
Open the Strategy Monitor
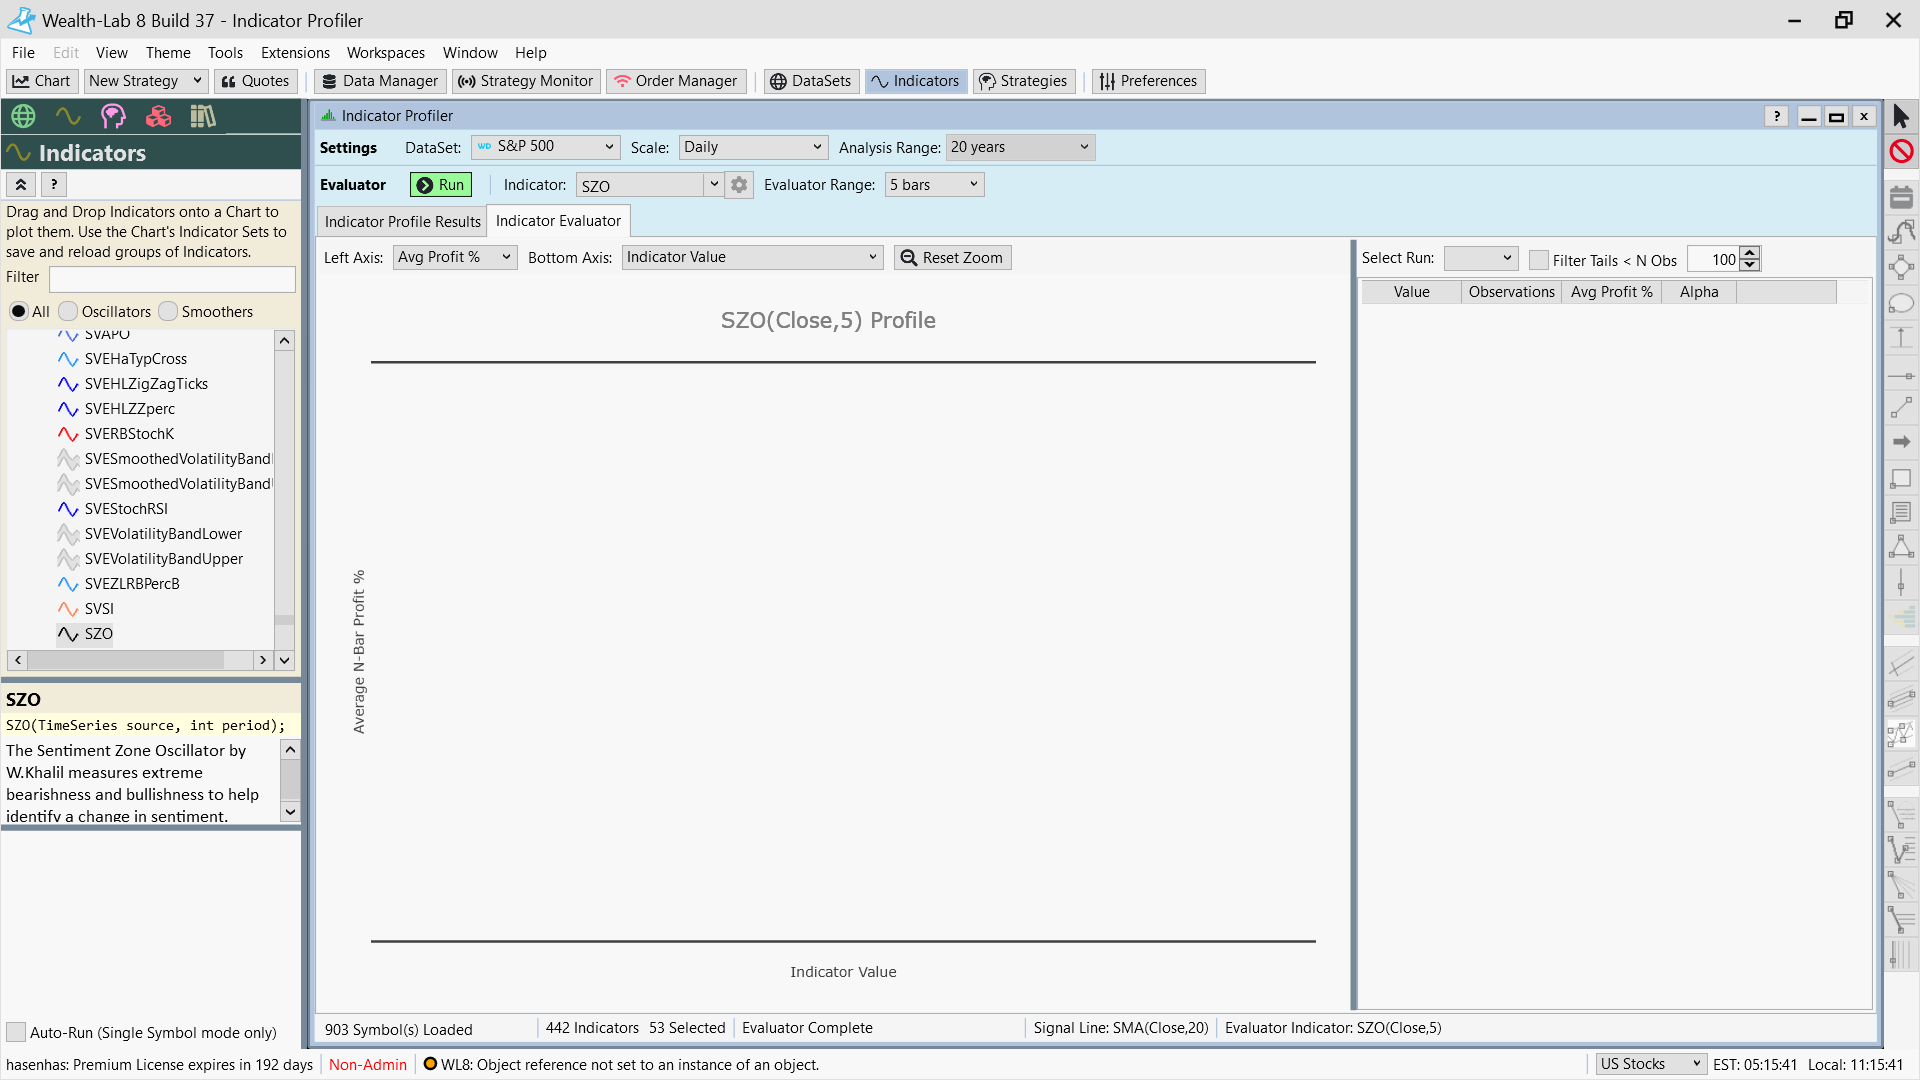point(526,81)
